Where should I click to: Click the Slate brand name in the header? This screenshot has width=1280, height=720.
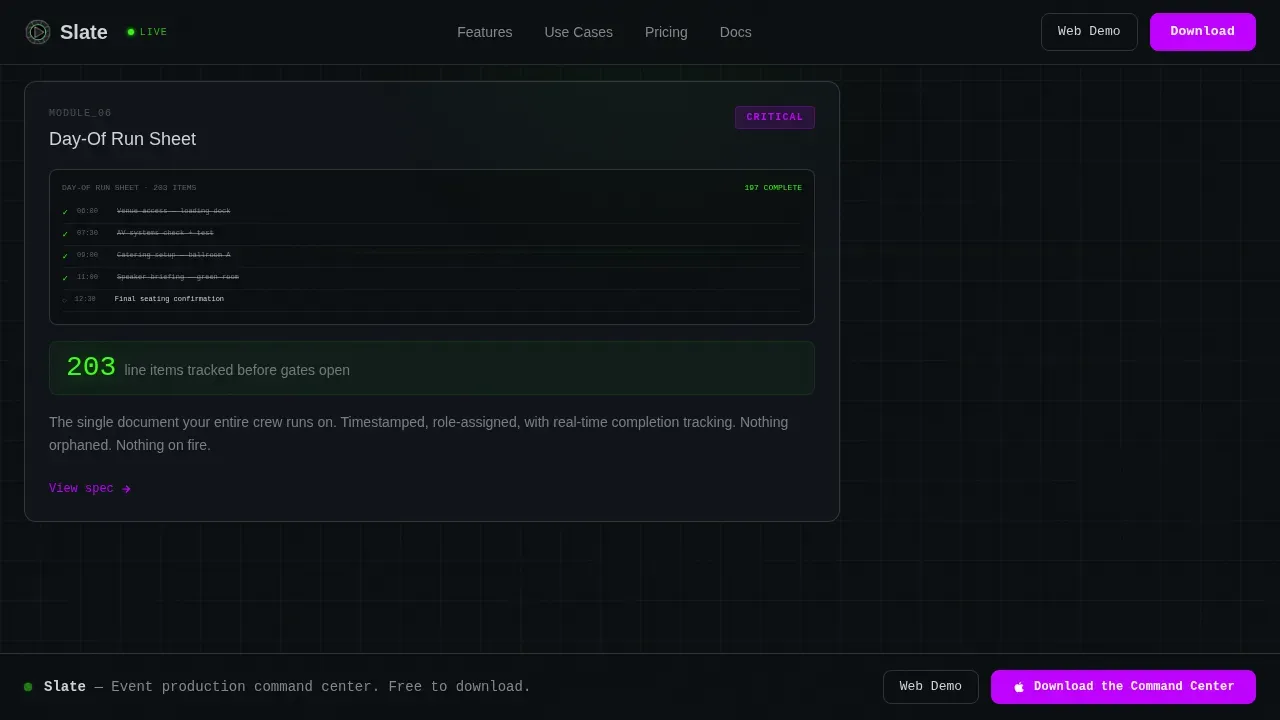click(x=84, y=32)
